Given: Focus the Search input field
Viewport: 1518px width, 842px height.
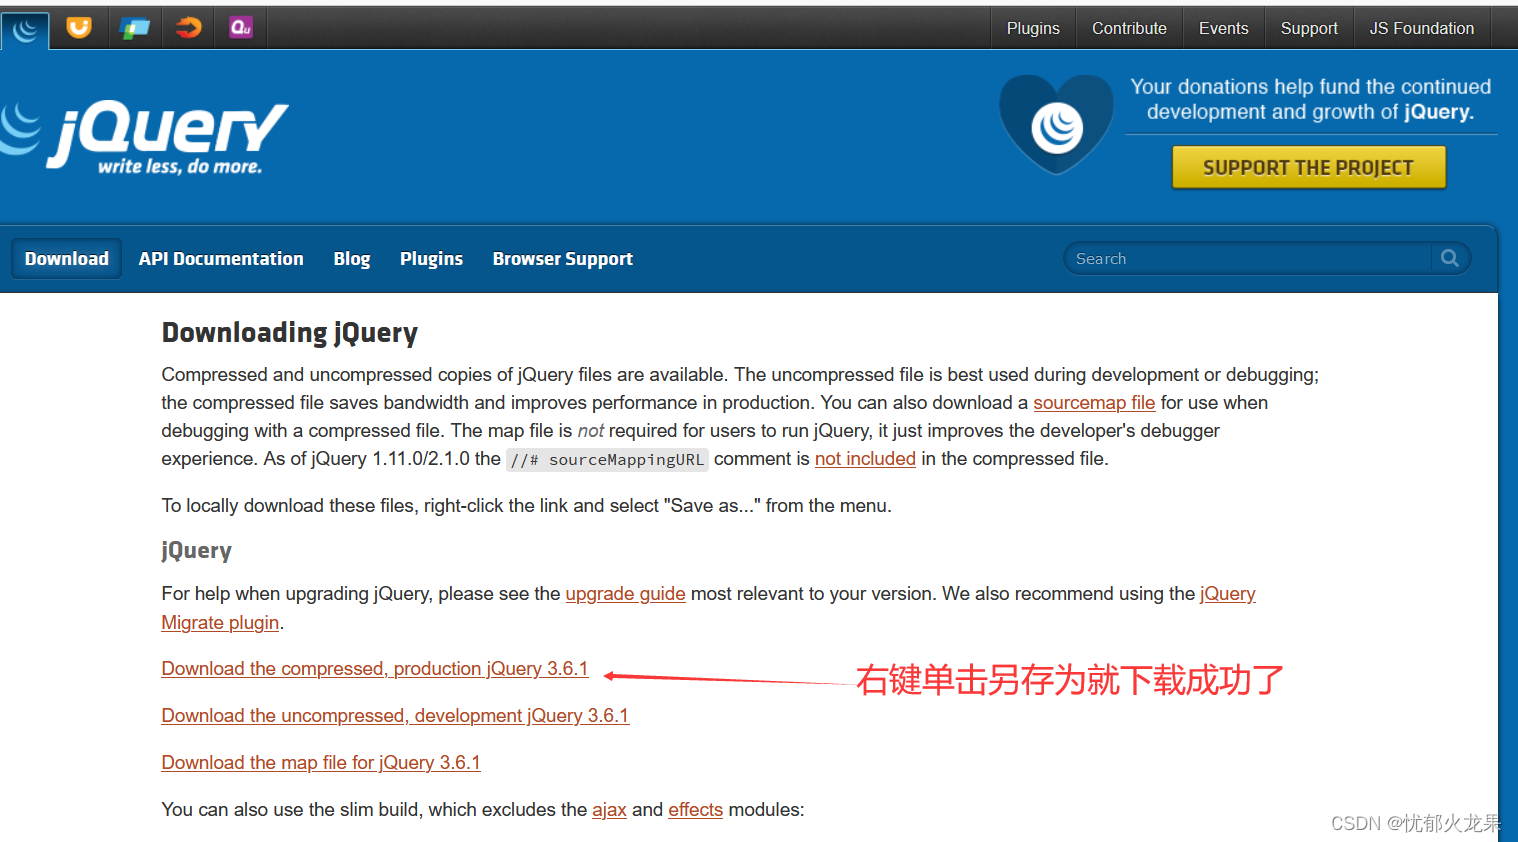Looking at the screenshot, I should pos(1250,258).
